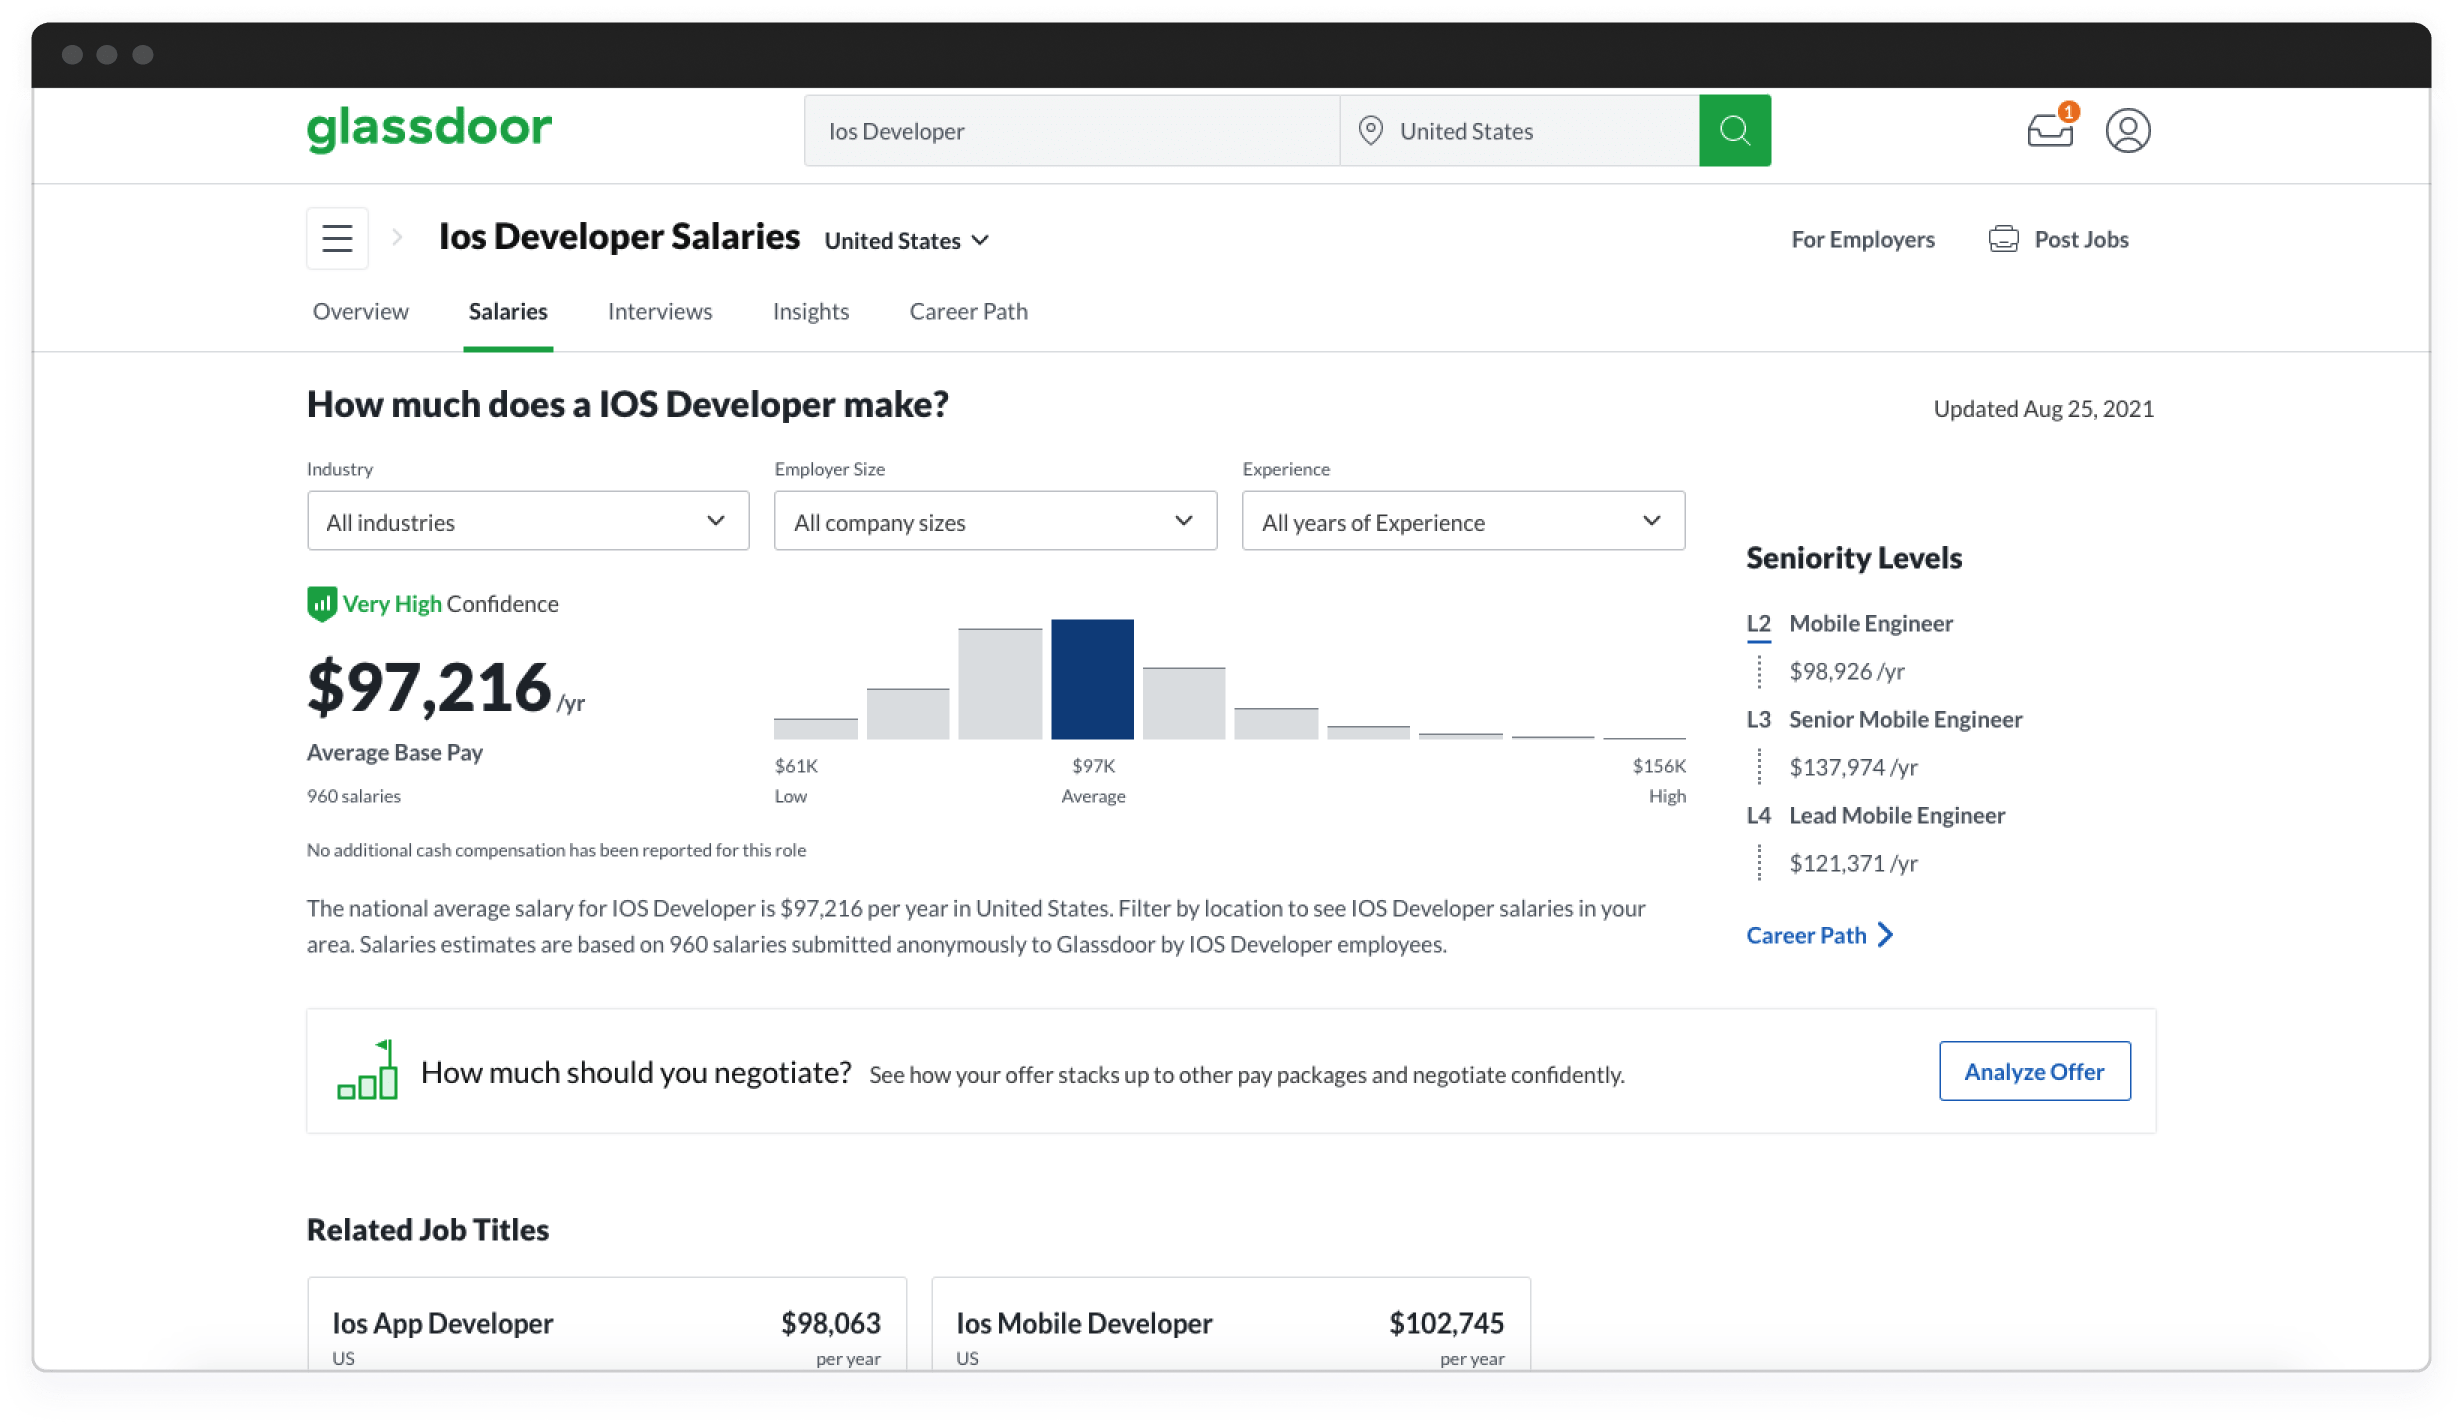2461x1425 pixels.
Task: Open the All years of Experience dropdown
Action: [x=1462, y=521]
